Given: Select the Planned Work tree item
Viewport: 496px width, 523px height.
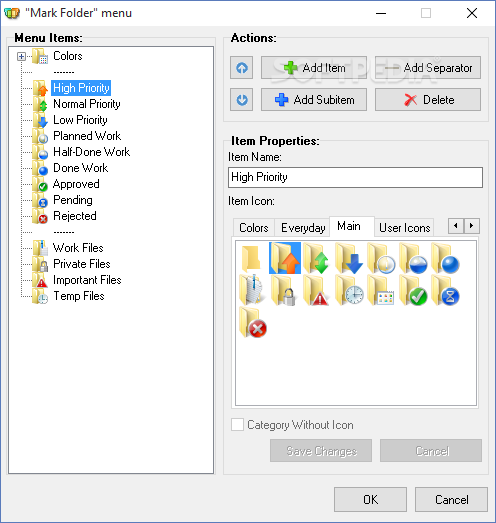Looking at the screenshot, I should [x=87, y=136].
